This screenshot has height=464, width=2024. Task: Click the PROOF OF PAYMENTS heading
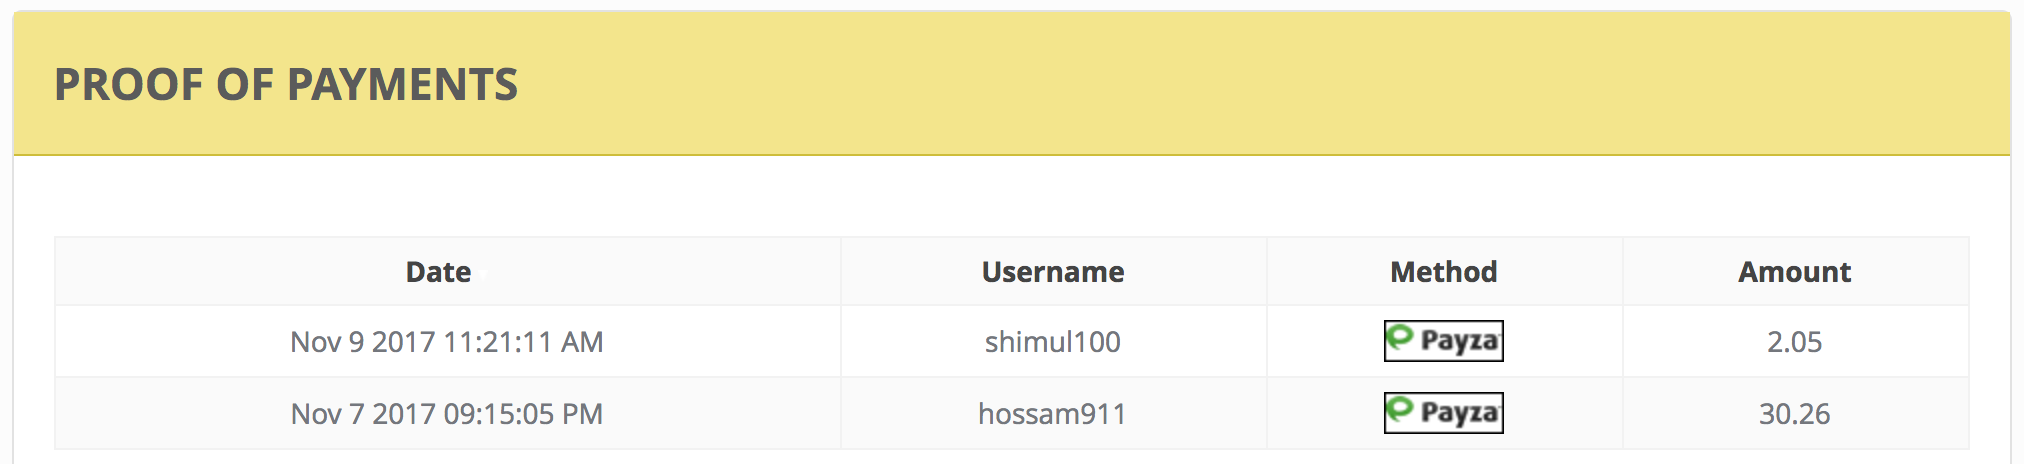[286, 85]
